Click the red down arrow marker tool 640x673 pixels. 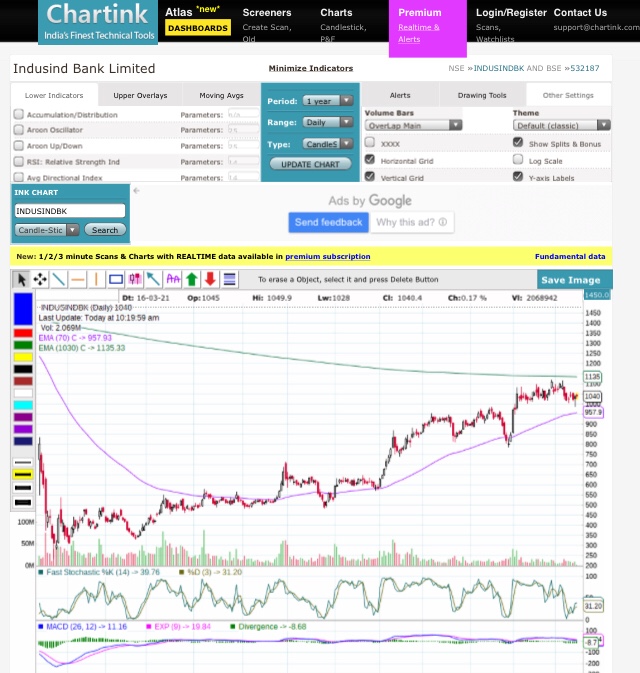tap(210, 280)
